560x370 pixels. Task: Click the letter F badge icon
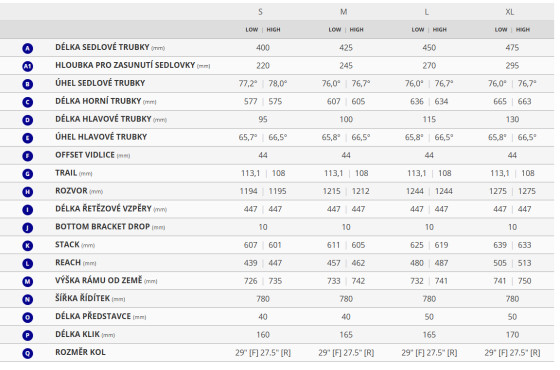click(x=28, y=156)
